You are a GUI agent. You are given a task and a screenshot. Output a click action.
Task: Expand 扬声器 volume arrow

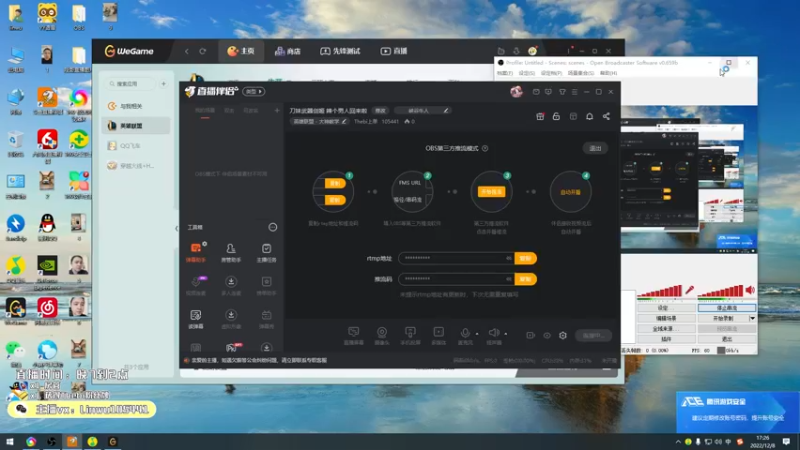click(506, 334)
